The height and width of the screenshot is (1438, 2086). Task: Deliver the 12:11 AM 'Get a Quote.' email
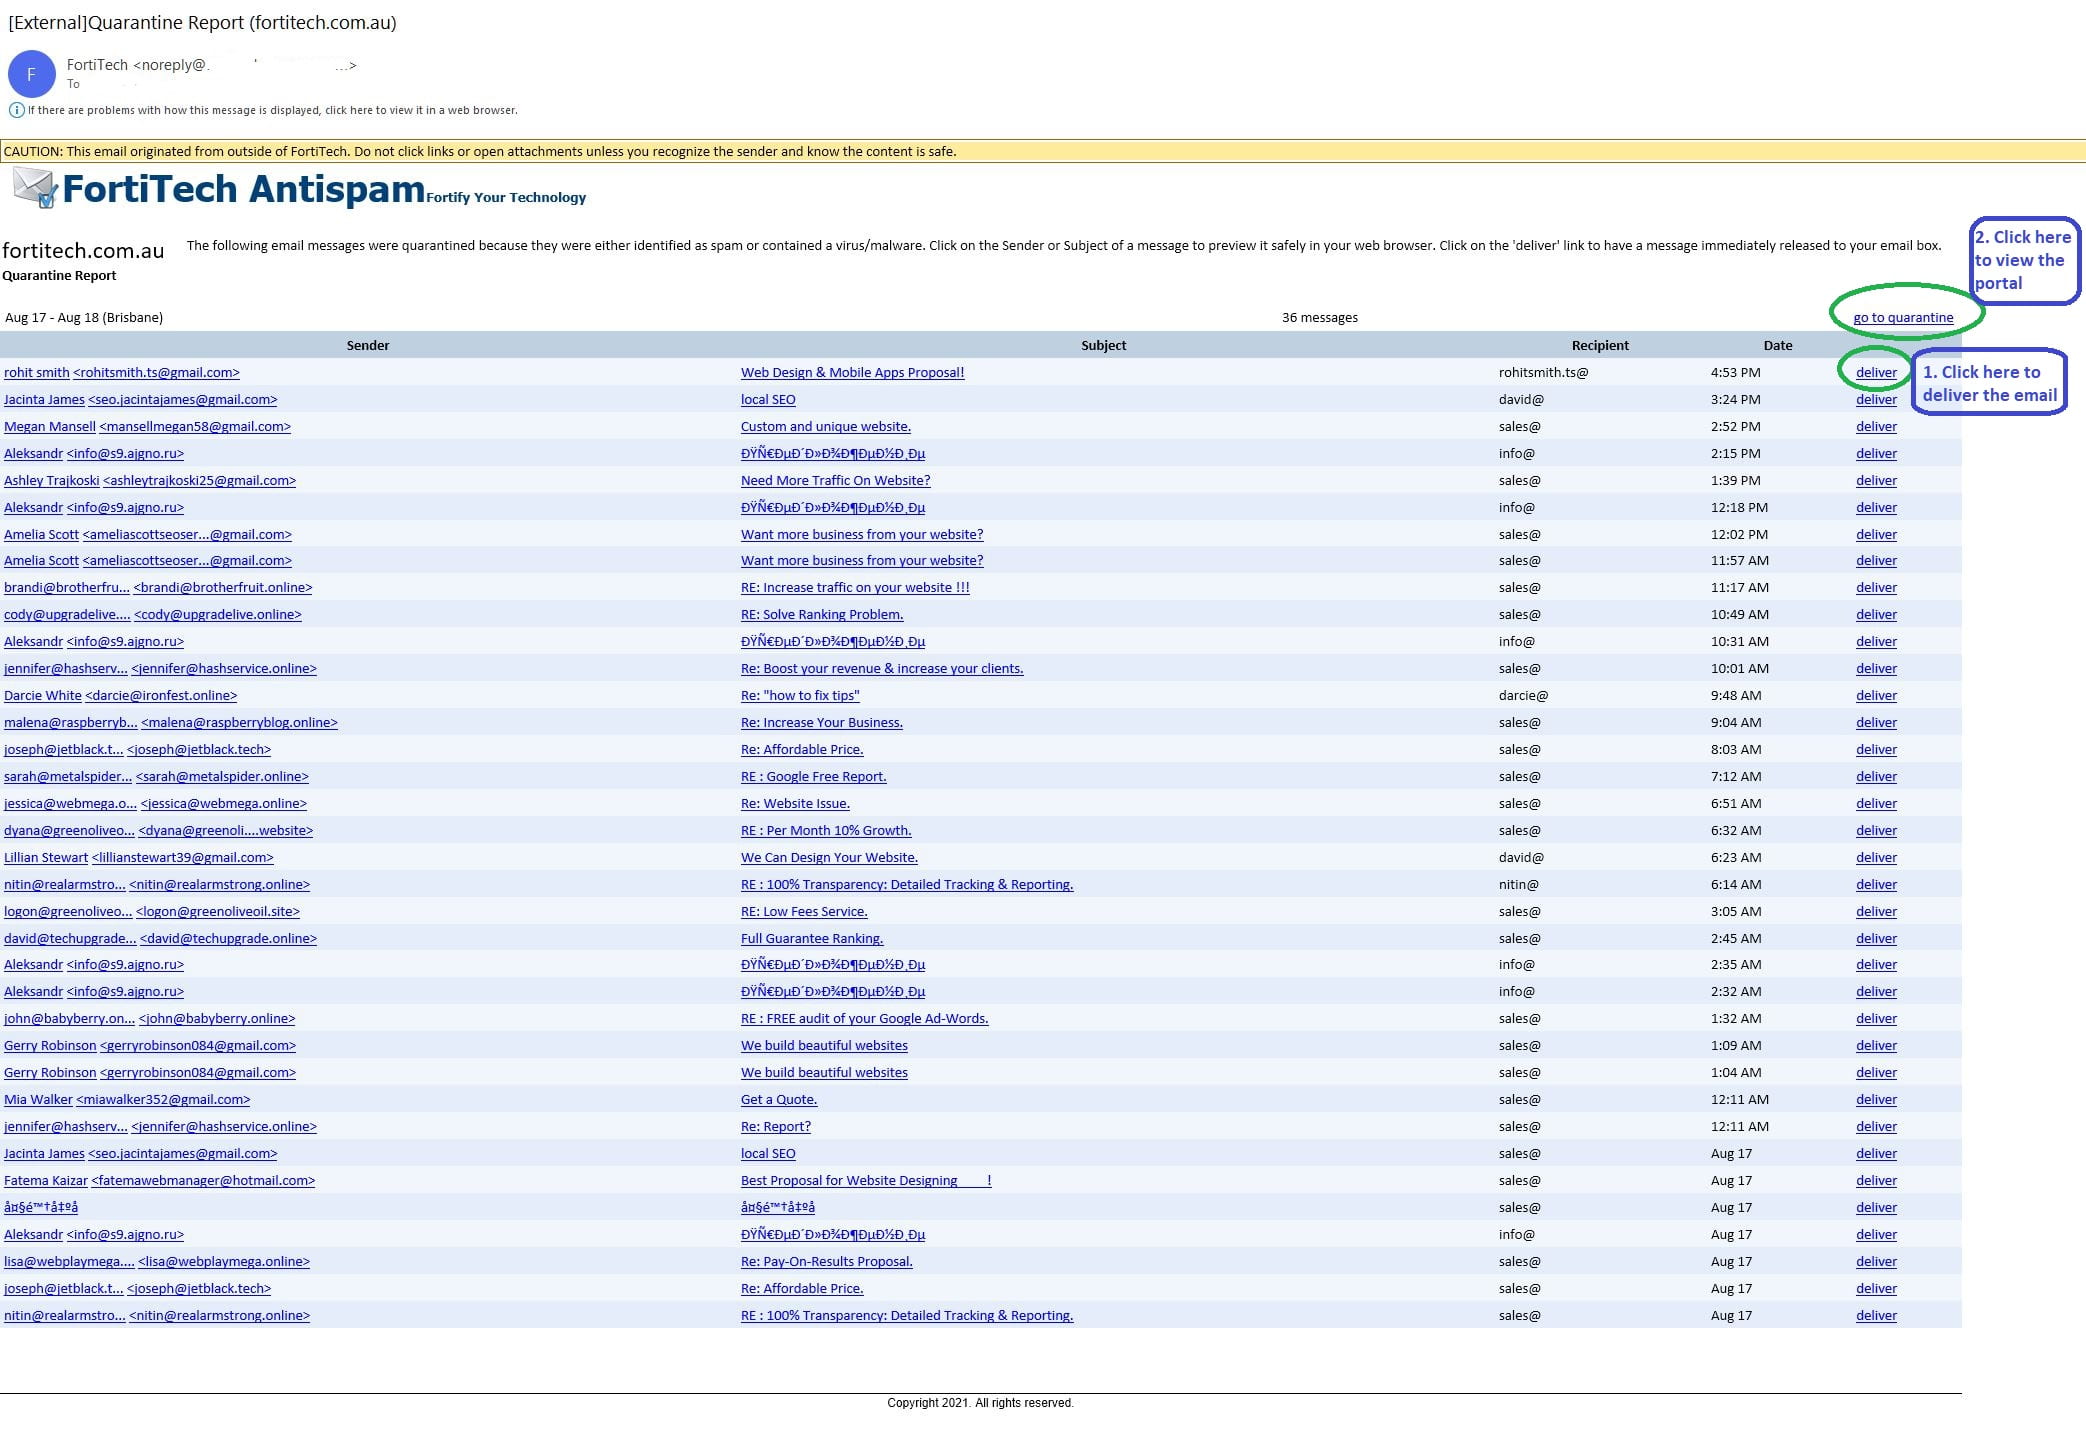click(1876, 1100)
